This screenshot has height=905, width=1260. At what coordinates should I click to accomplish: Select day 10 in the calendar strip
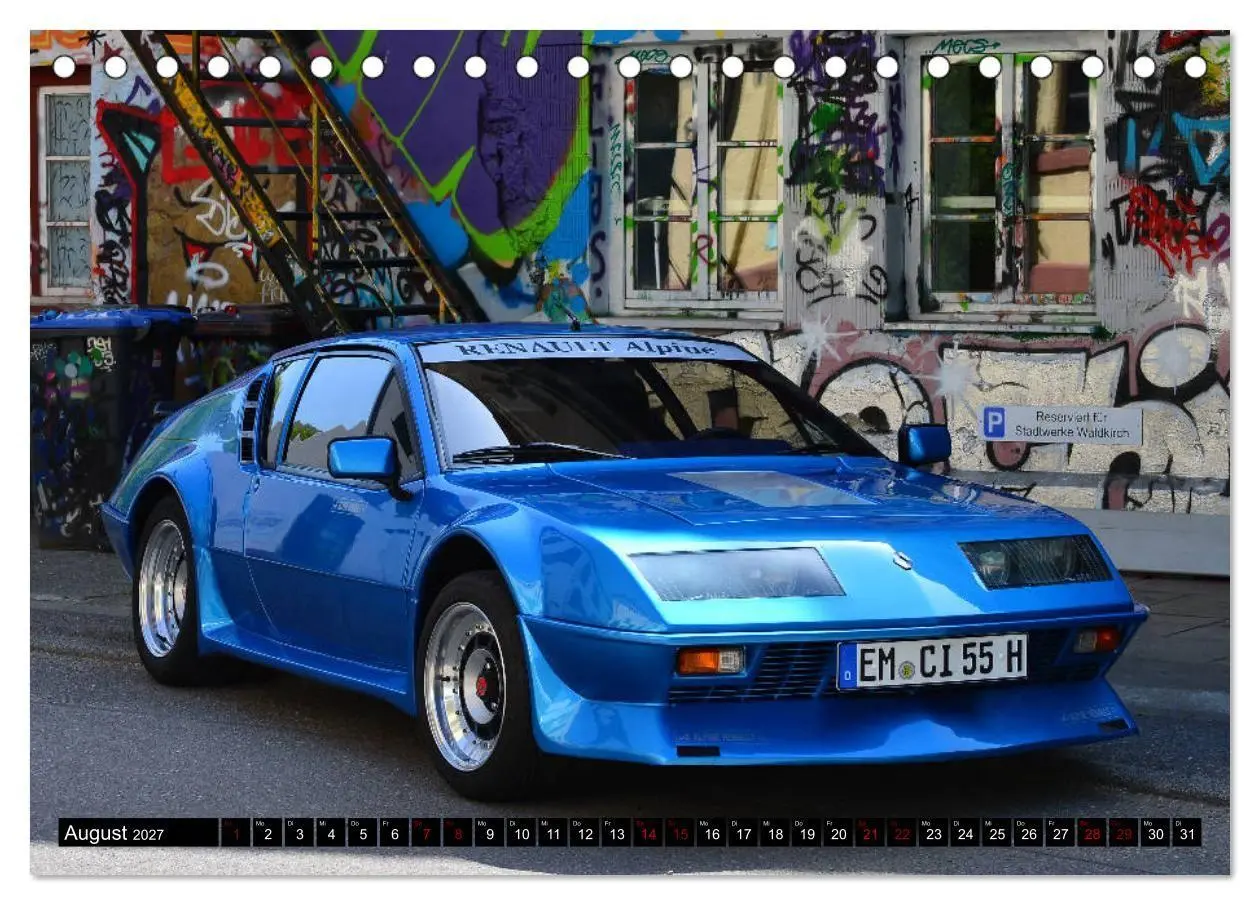tap(521, 832)
